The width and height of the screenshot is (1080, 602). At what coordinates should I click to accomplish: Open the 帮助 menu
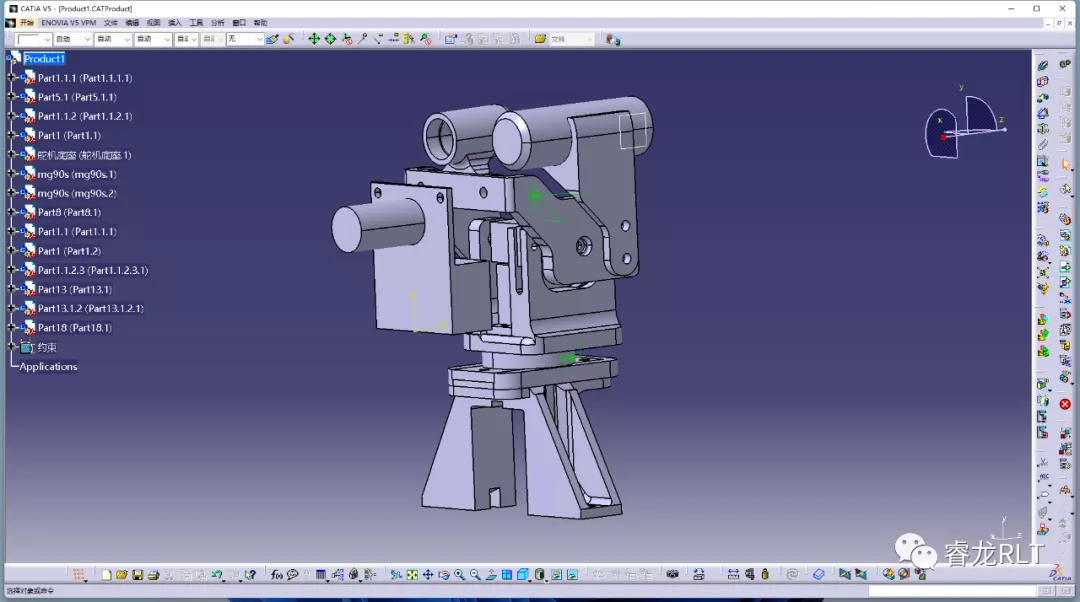(x=260, y=23)
